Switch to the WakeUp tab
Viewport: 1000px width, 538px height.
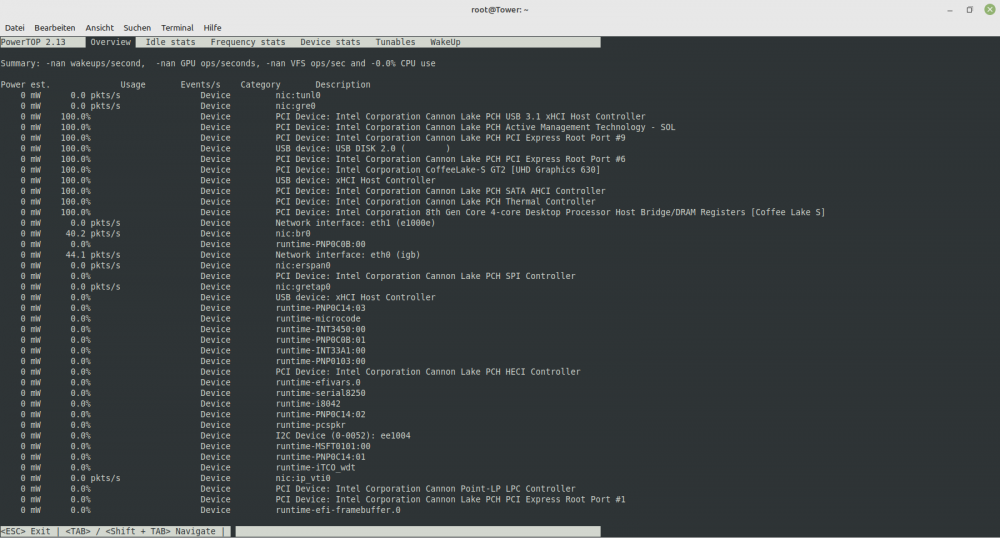pyautogui.click(x=445, y=42)
